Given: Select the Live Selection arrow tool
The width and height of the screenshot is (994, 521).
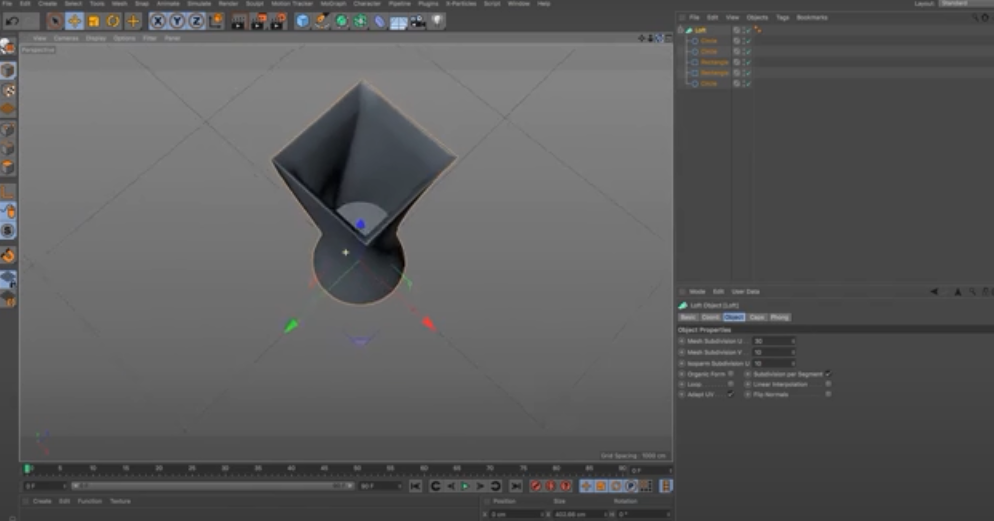Looking at the screenshot, I should point(55,22).
